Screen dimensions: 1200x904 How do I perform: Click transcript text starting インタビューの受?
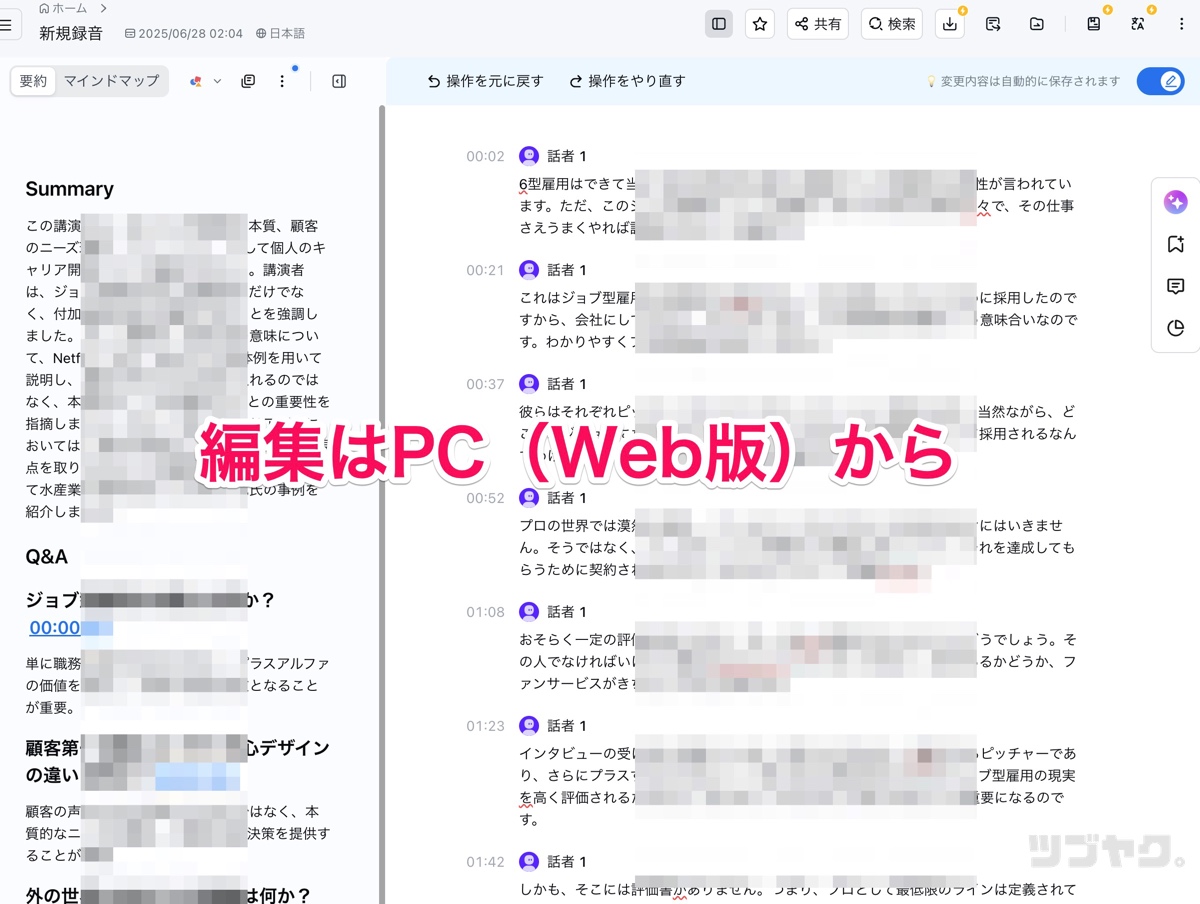[x=798, y=787]
